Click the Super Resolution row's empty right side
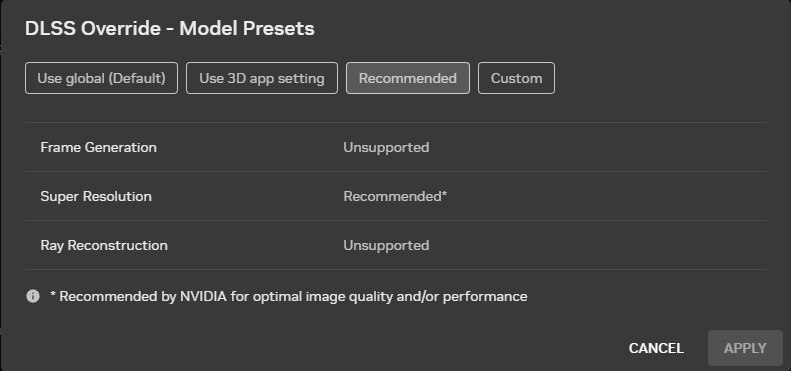The height and width of the screenshot is (371, 791). (605, 196)
